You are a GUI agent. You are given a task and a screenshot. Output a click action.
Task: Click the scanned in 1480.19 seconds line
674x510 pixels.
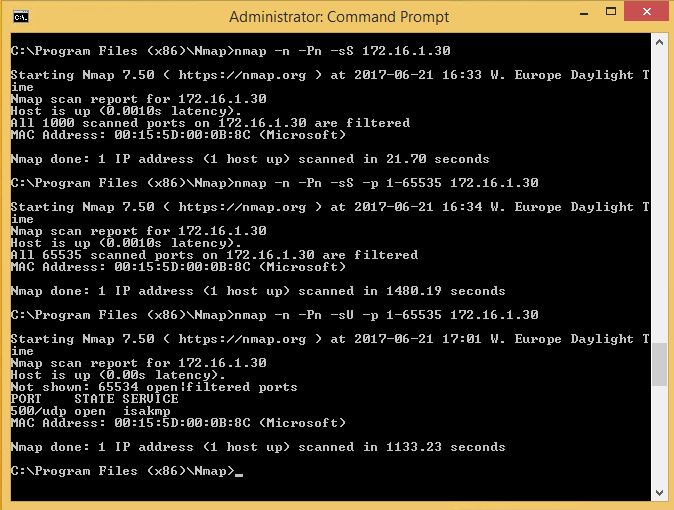pyautogui.click(x=258, y=291)
